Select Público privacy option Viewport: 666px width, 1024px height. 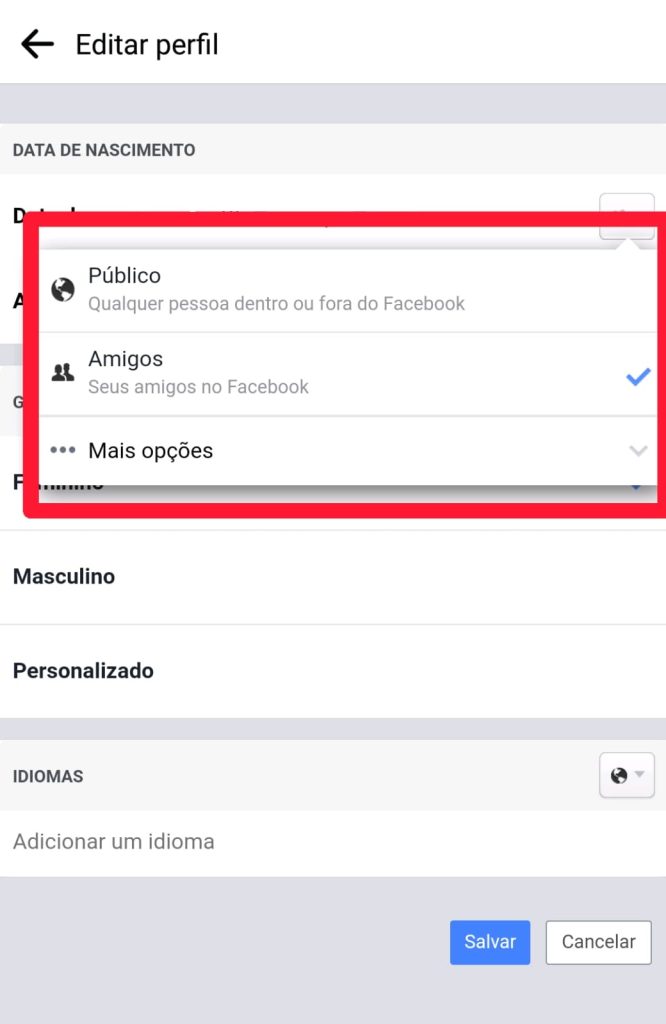pyautogui.click(x=348, y=291)
